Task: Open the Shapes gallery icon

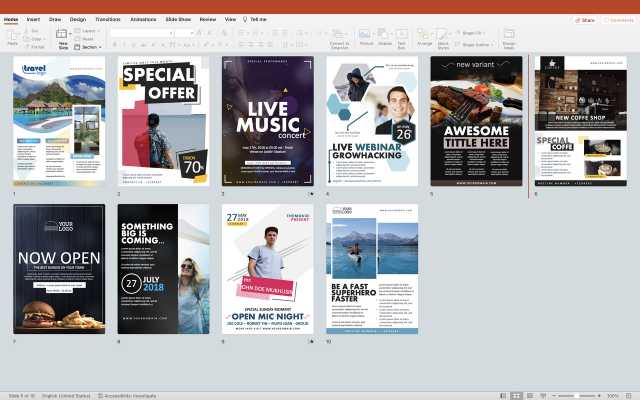Action: point(384,36)
